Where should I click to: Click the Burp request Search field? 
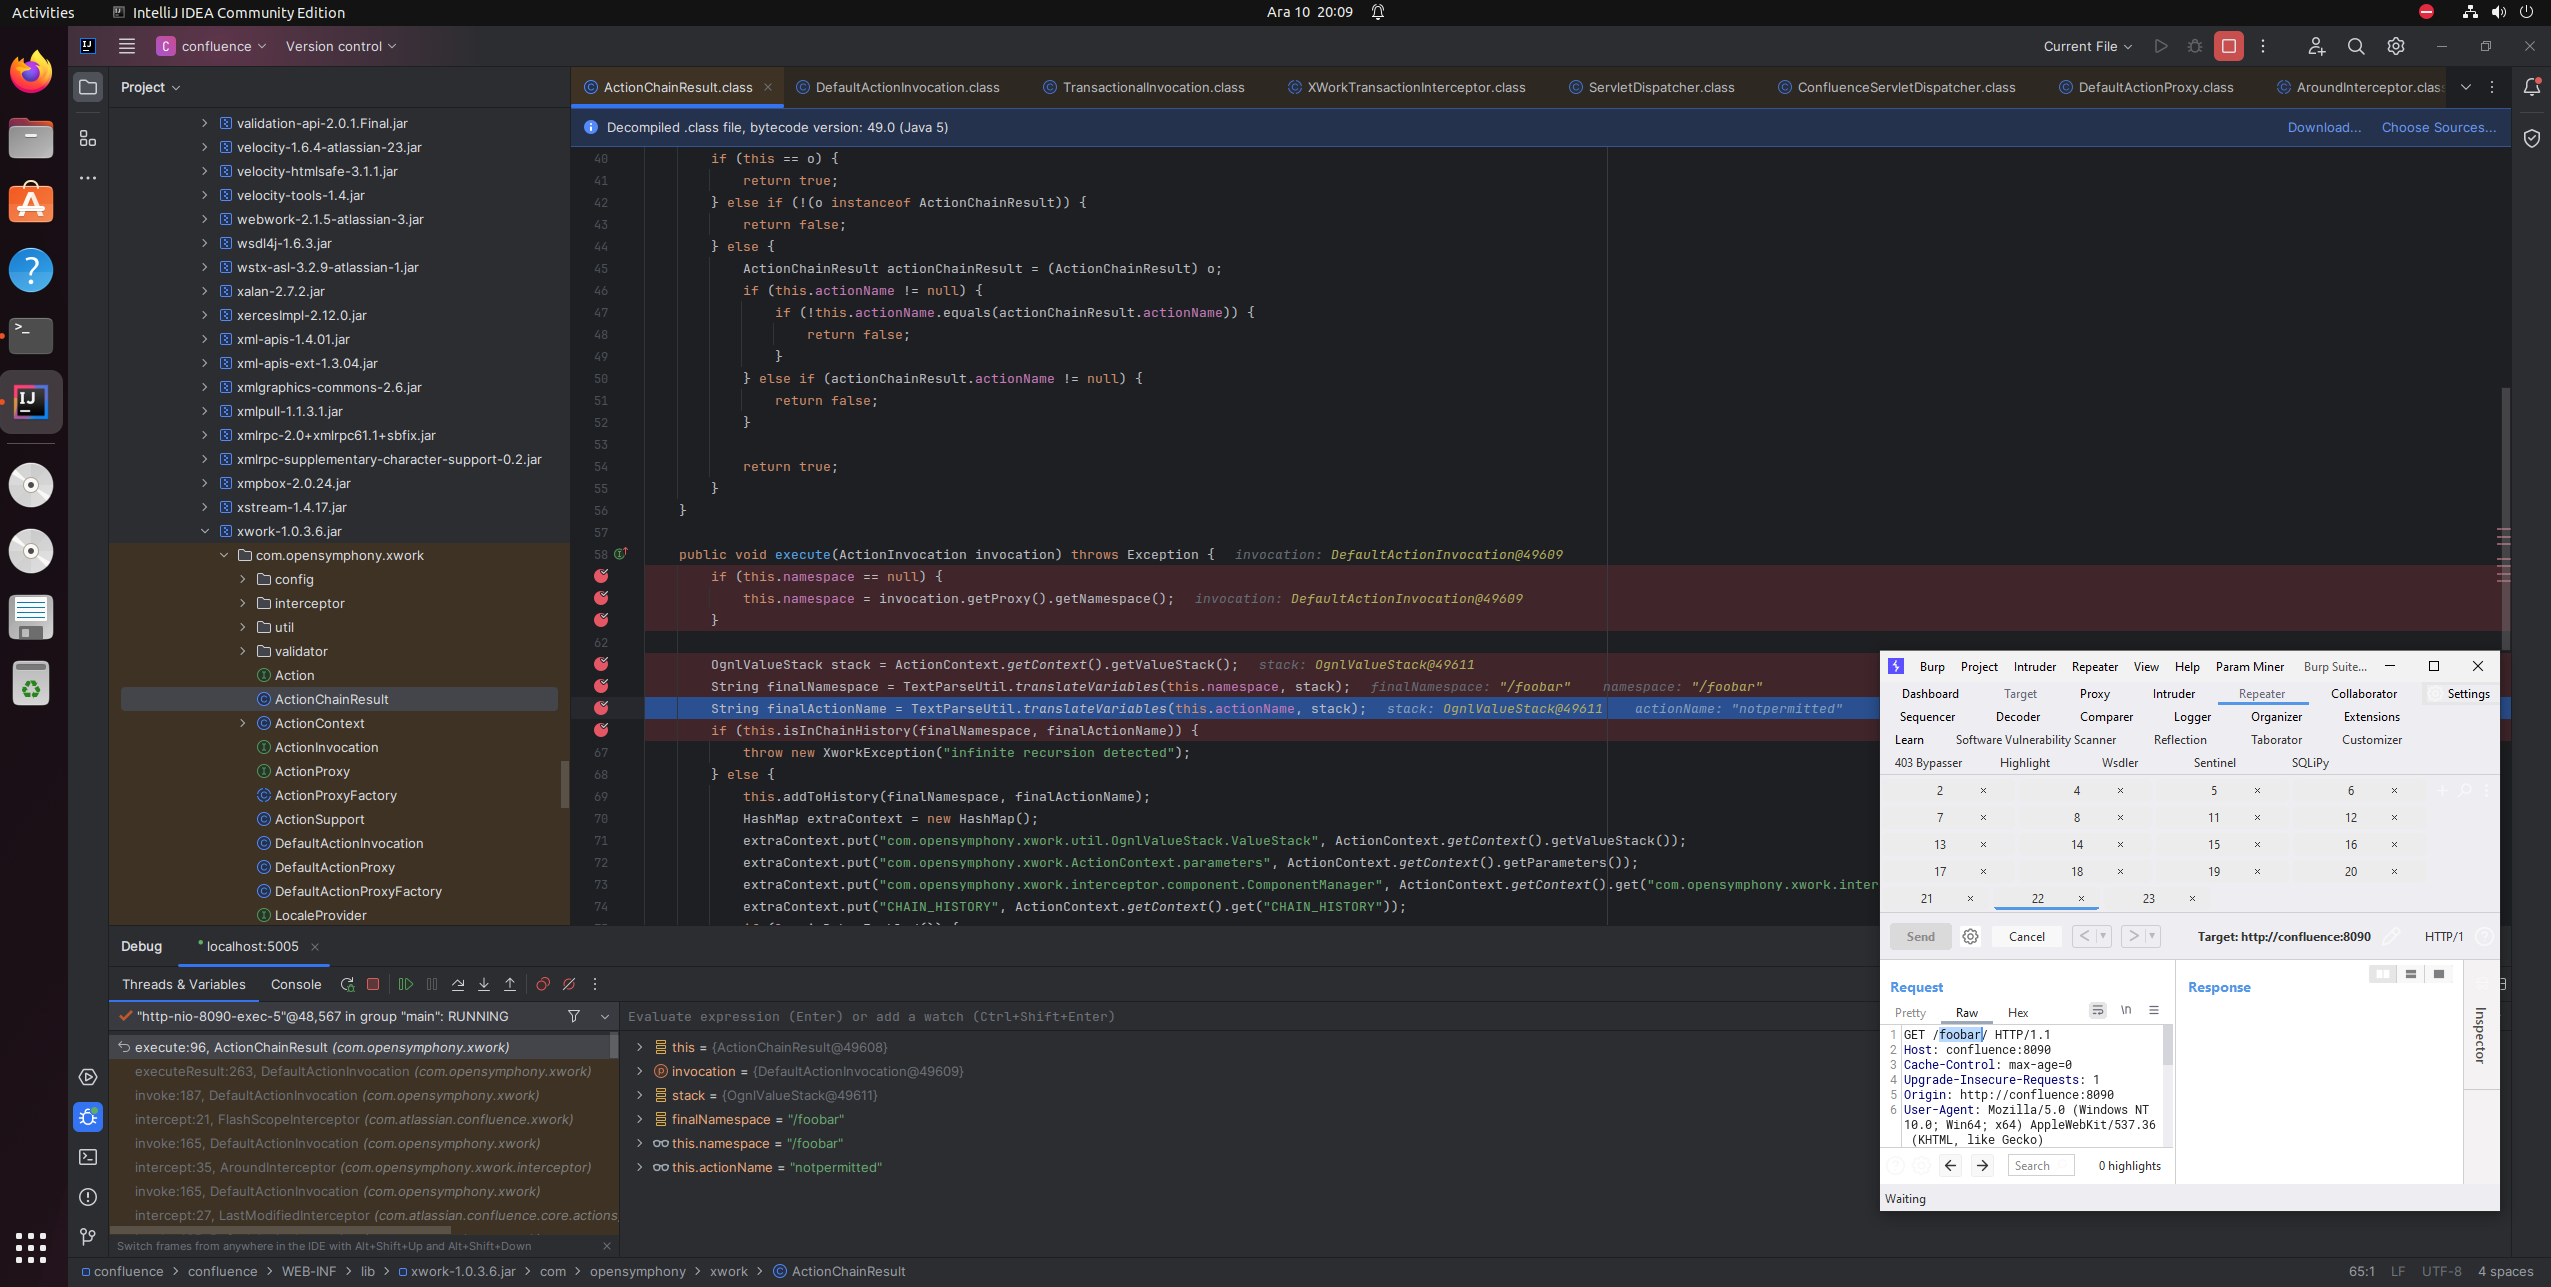[x=2041, y=1165]
